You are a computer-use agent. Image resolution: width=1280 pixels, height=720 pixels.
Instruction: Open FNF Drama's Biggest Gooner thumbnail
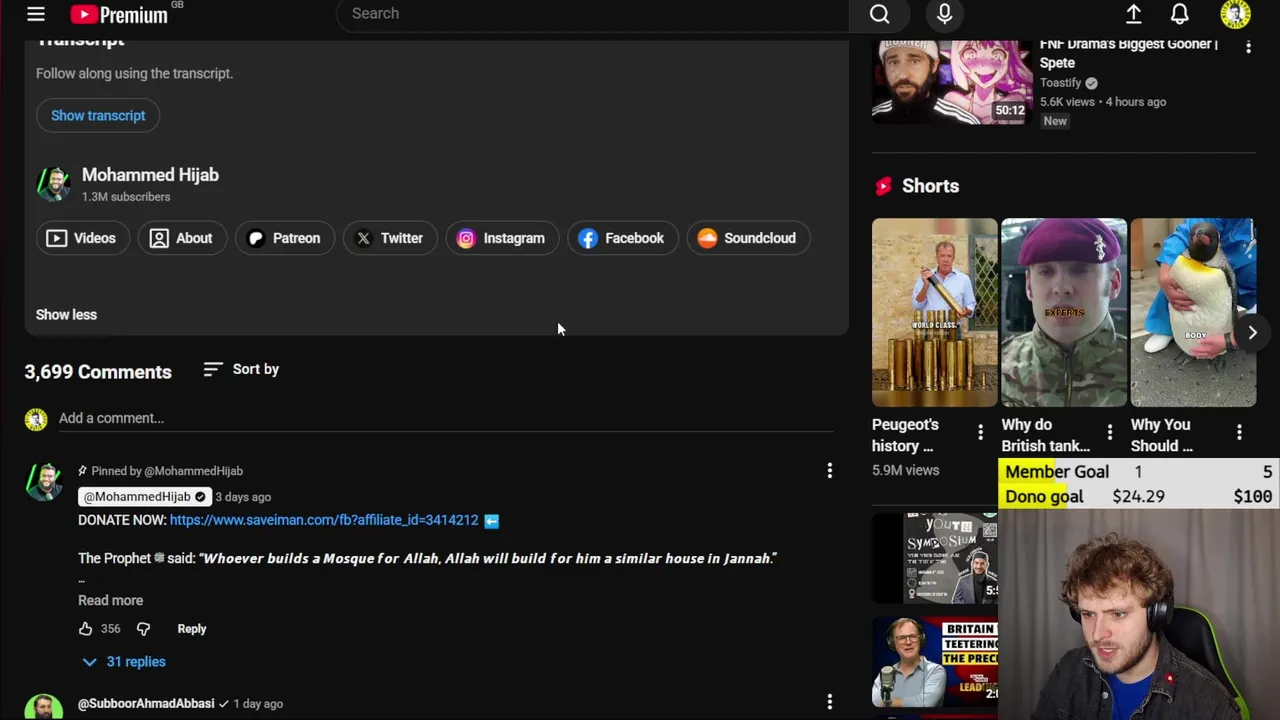pyautogui.click(x=952, y=82)
